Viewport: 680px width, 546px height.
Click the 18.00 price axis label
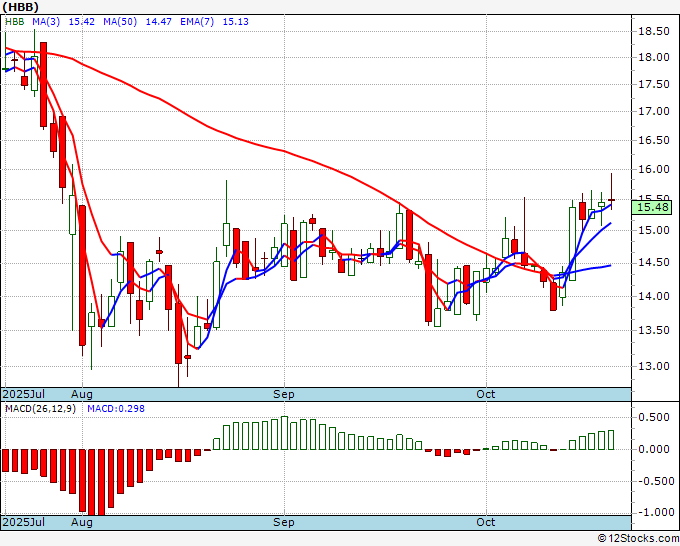pos(654,57)
